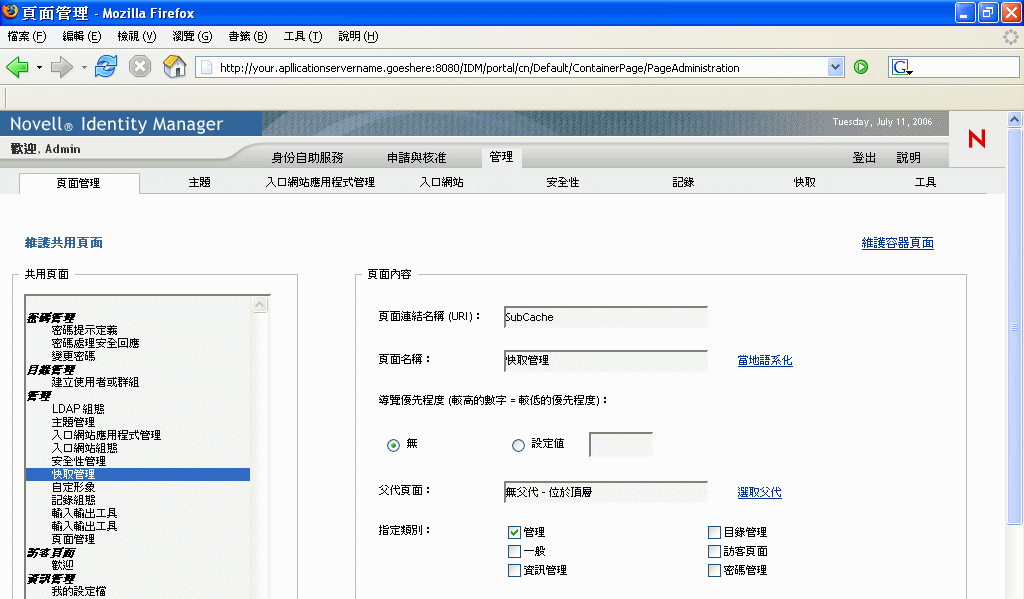Click the Google search engine icon

point(901,67)
